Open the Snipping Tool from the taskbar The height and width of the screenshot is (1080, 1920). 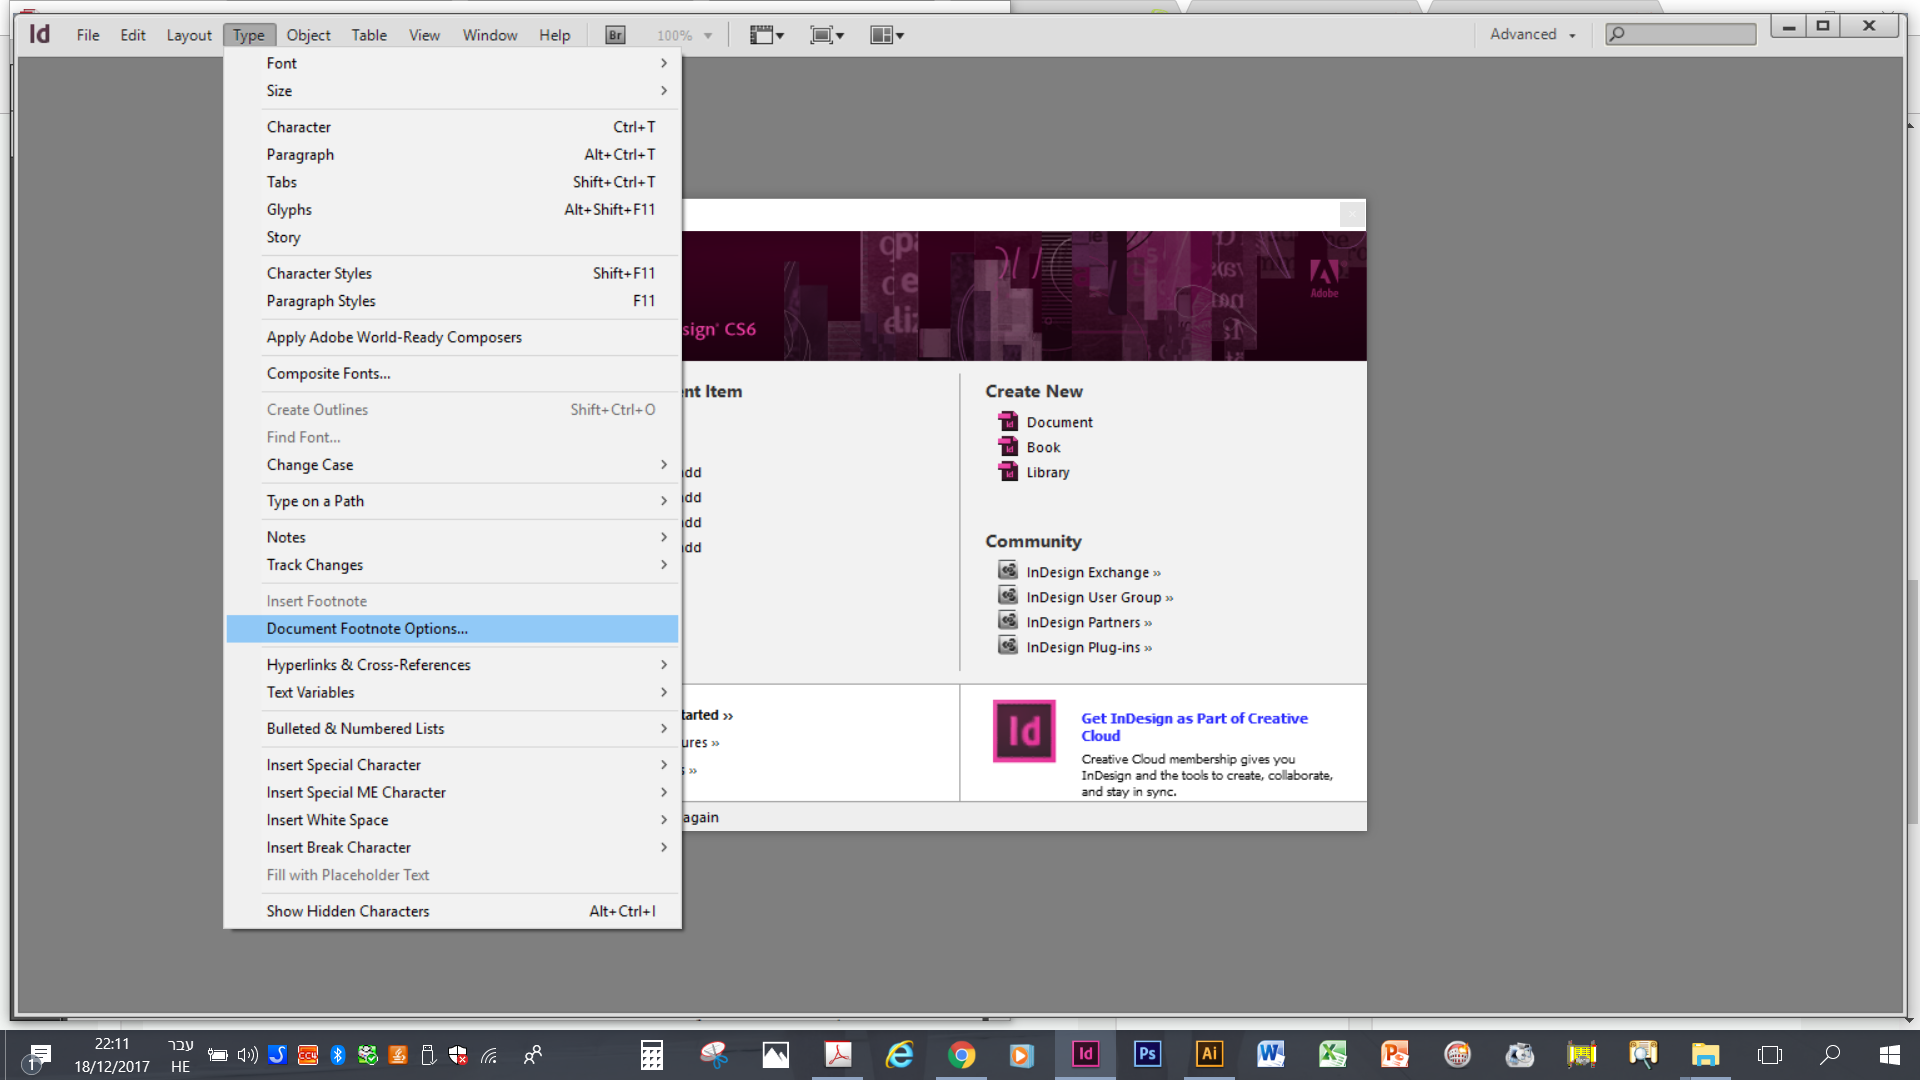coord(714,1054)
